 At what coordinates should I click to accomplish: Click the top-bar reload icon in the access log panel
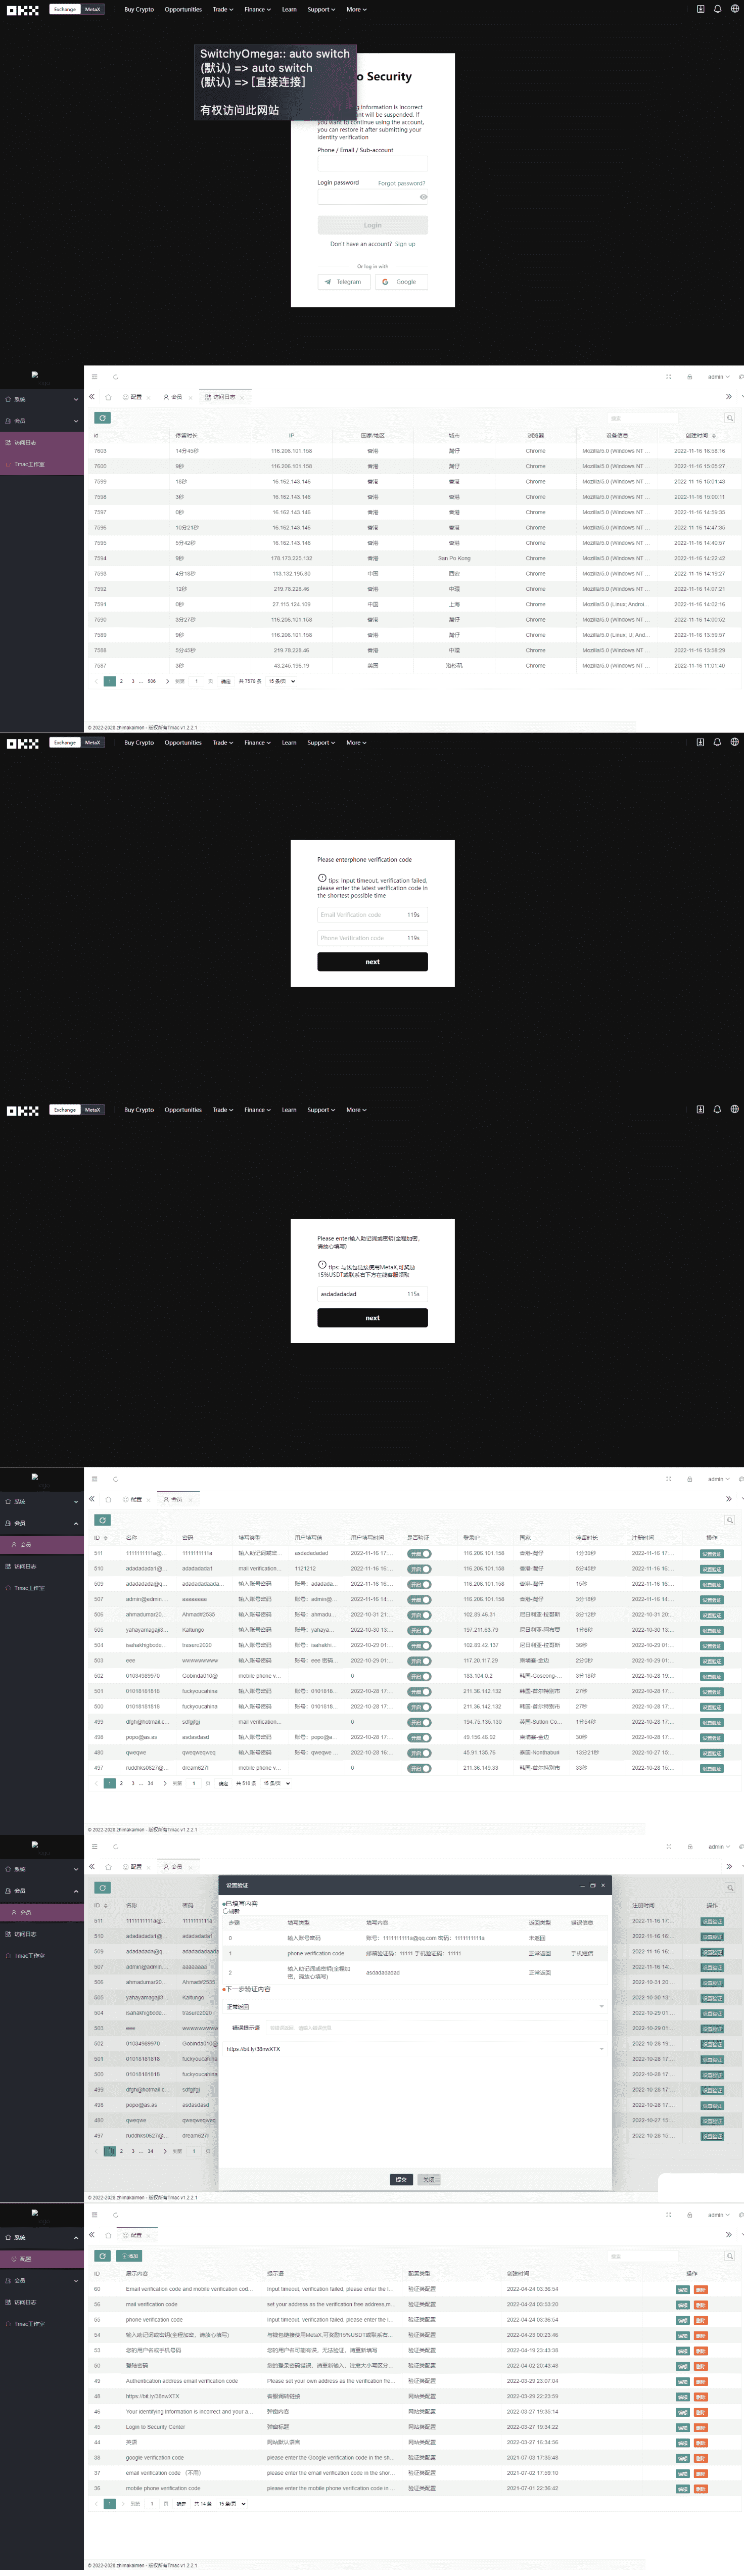(115, 377)
